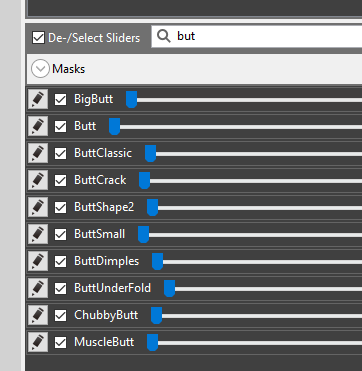Screen dimensions: 362x371
Task: Open edit mode for ButtCrack slider
Action: click(x=38, y=180)
